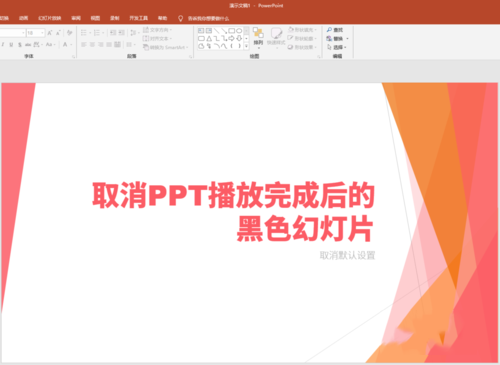The width and height of the screenshot is (500, 365).
Task: Open the Font dialog launcher
Action: pyautogui.click(x=73, y=57)
